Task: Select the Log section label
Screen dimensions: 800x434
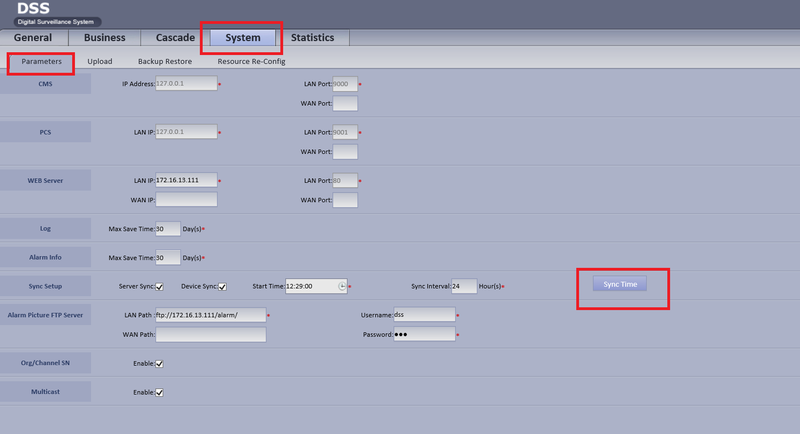Action: pyautogui.click(x=45, y=228)
